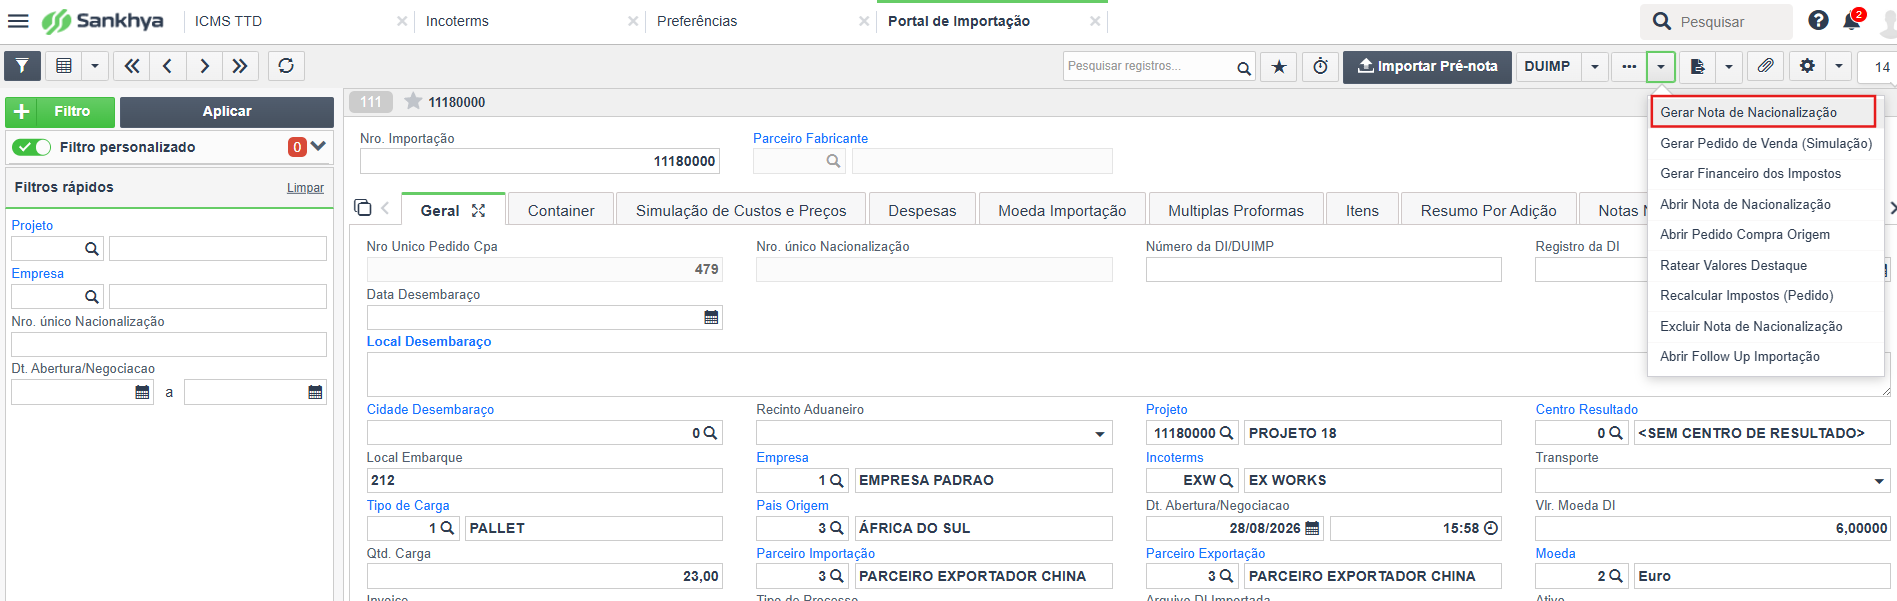Refresh records with the reload icon
This screenshot has width=1897, height=601.
click(x=286, y=66)
